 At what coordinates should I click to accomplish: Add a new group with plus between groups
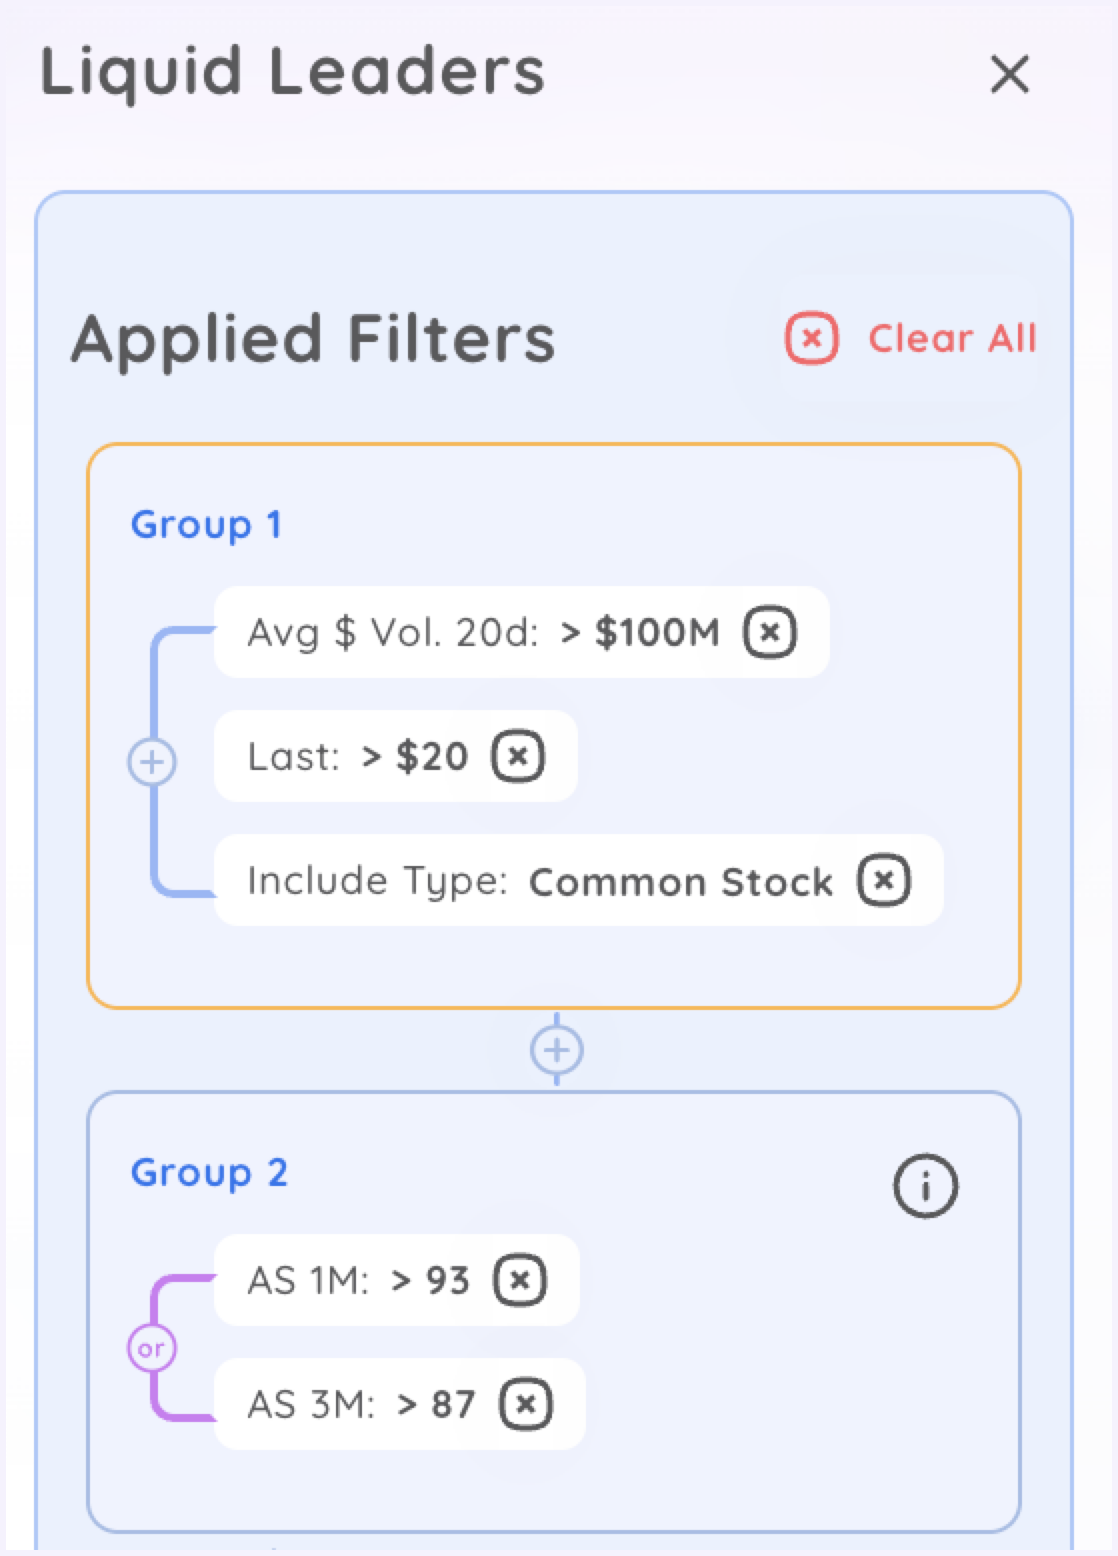[x=557, y=1050]
